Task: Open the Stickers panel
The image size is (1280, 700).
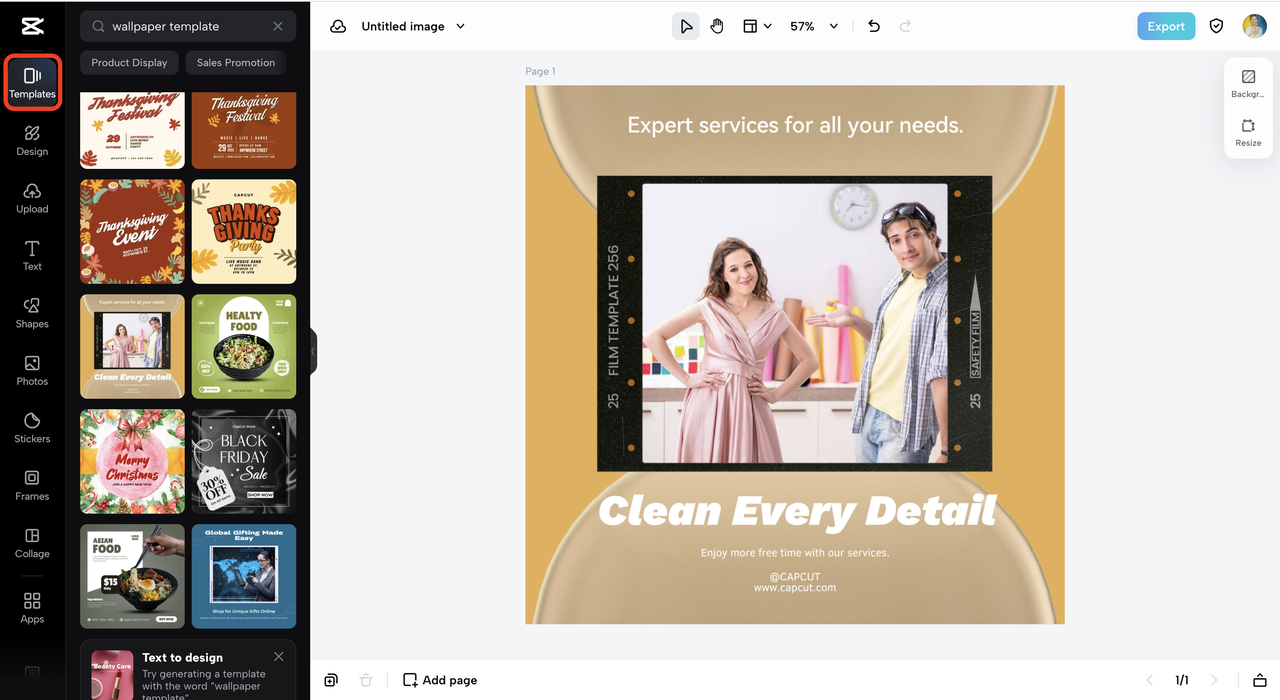Action: 32,428
